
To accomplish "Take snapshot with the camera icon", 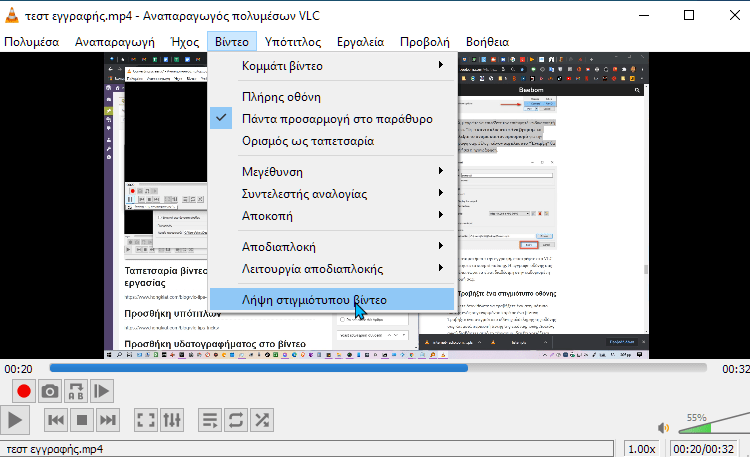I will coord(50,391).
